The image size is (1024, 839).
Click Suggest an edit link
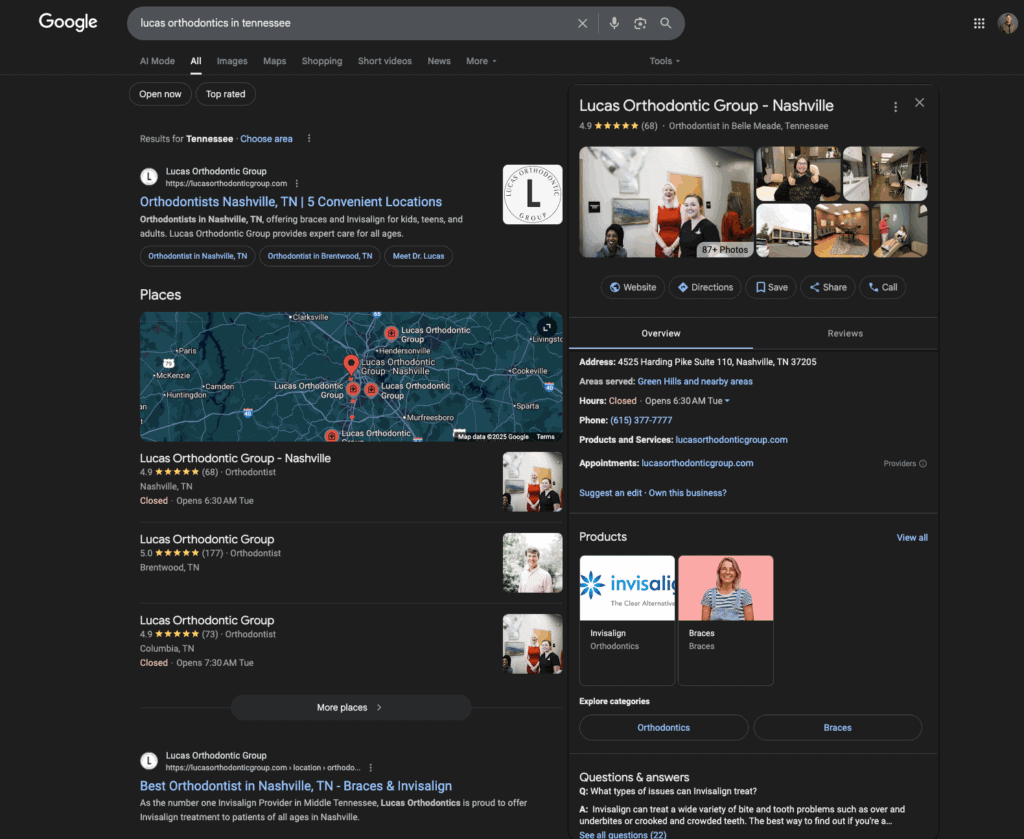coord(610,493)
